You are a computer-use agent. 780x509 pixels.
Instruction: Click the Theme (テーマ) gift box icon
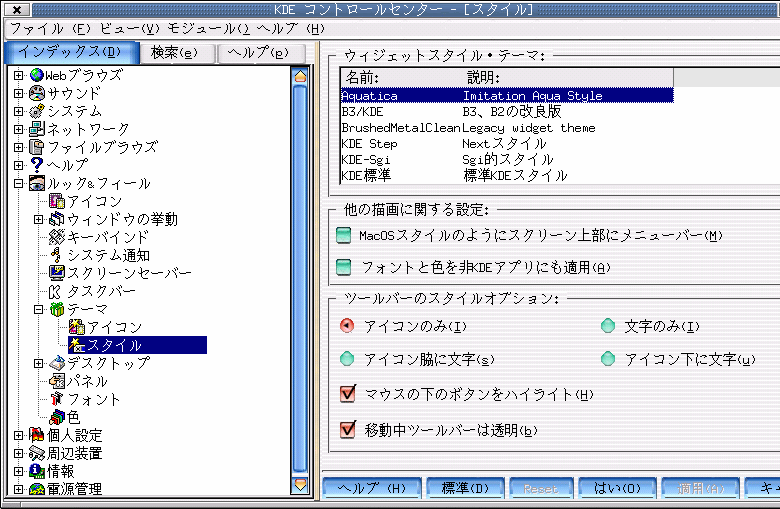coord(57,309)
